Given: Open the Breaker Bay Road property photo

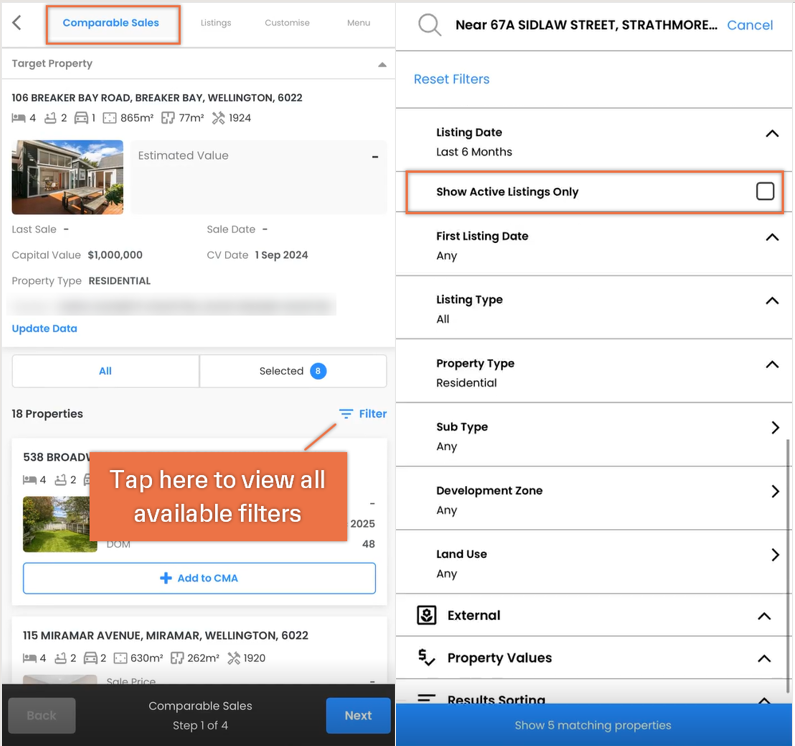Looking at the screenshot, I should click(67, 177).
